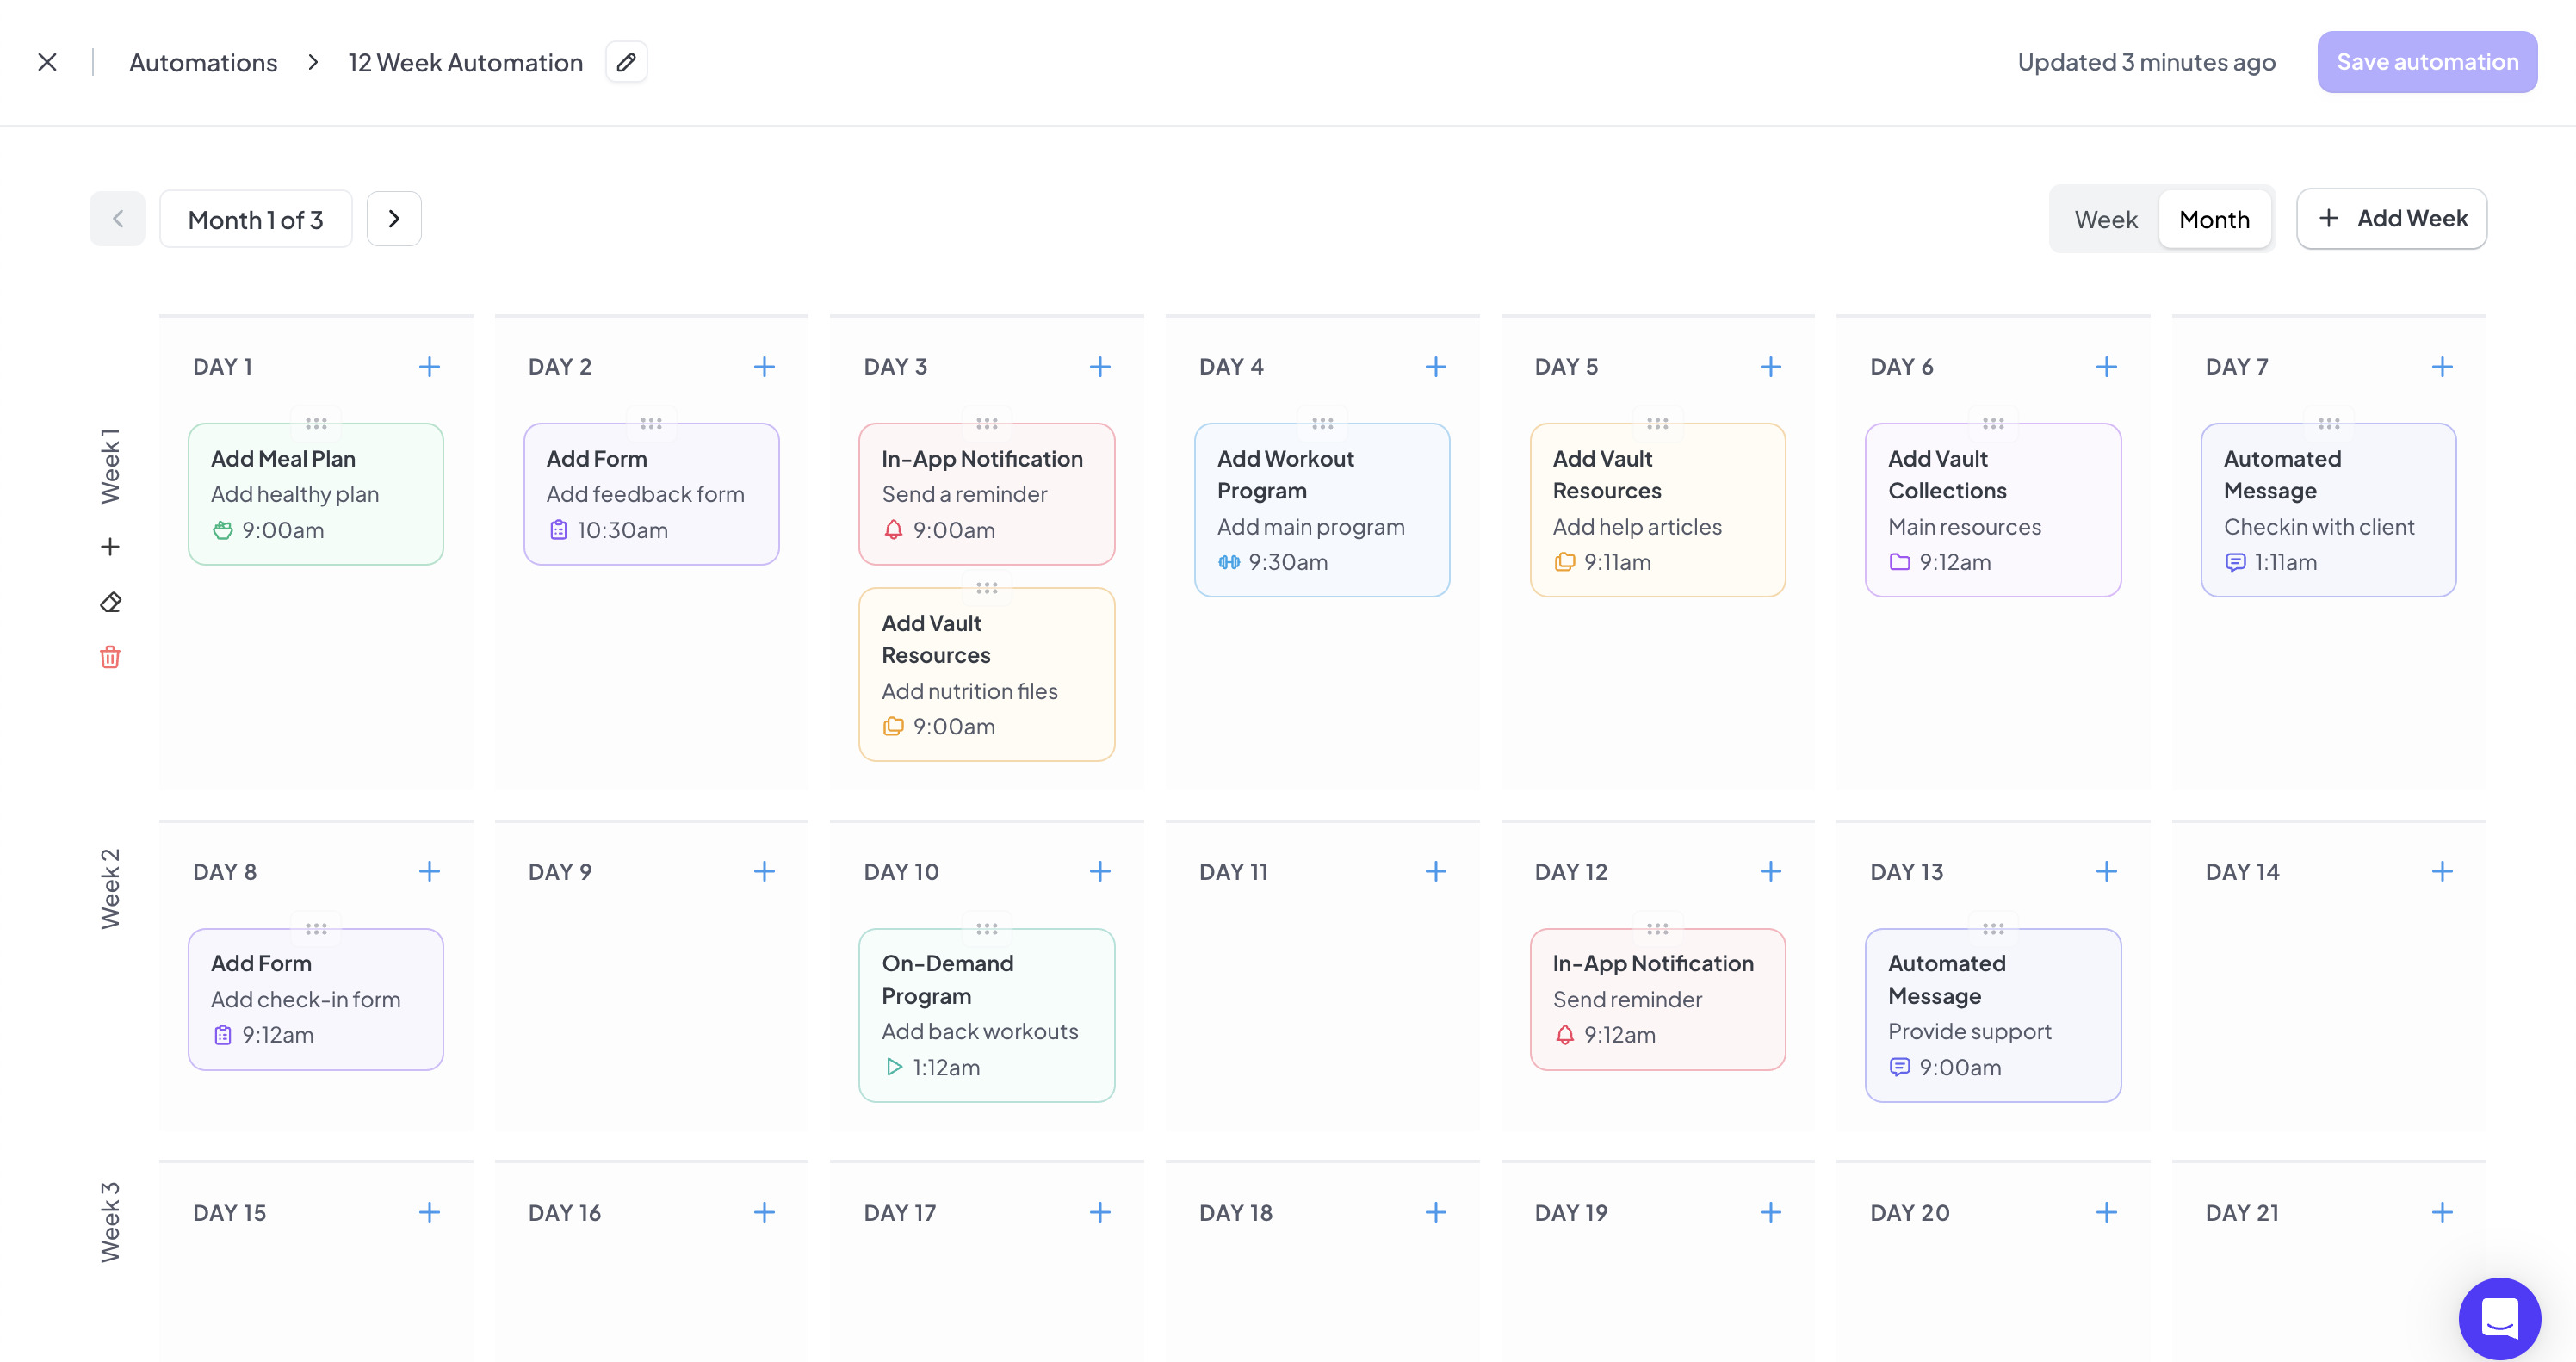Open the support chat bubble in the corner

coord(2500,1318)
